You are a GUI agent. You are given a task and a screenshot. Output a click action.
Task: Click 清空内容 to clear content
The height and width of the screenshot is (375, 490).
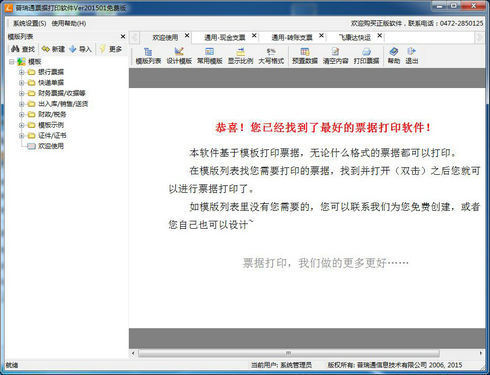(335, 56)
